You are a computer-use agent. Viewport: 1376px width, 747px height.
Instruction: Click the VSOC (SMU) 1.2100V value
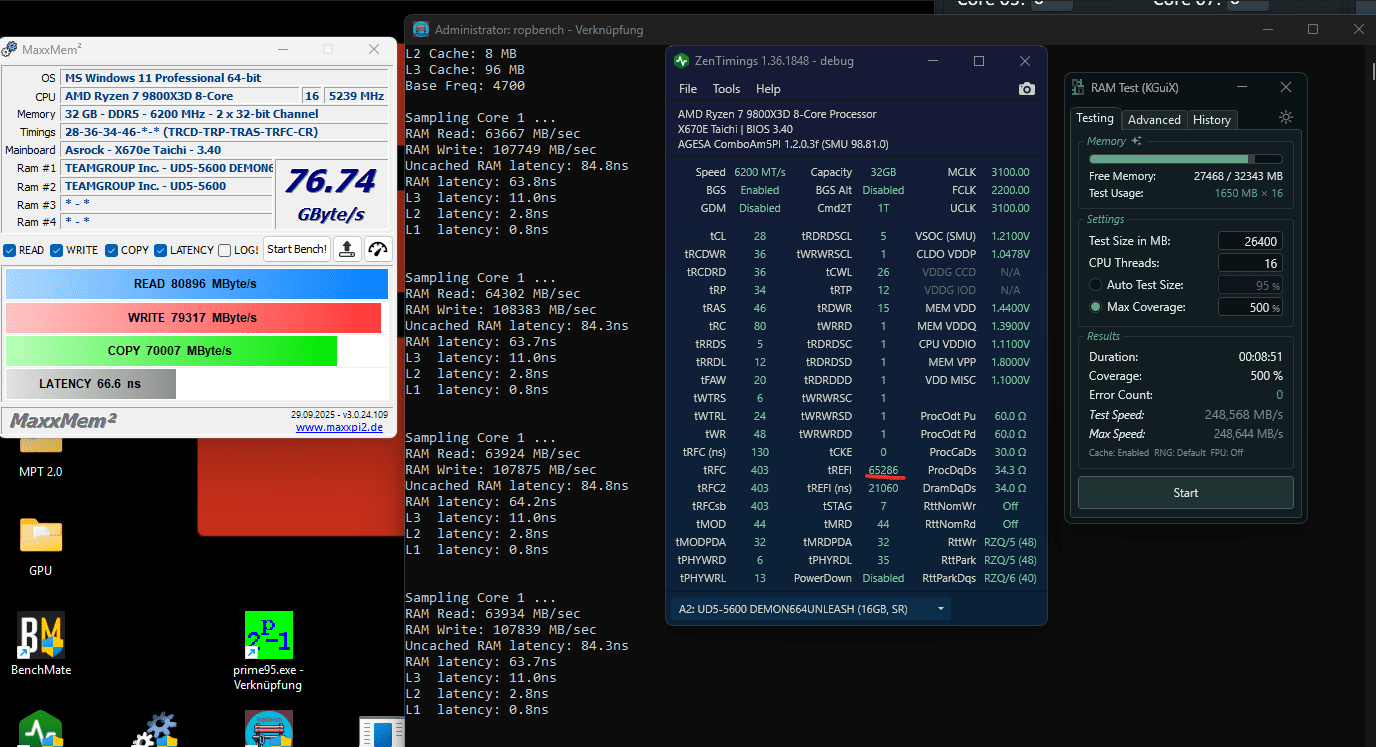coord(1010,236)
